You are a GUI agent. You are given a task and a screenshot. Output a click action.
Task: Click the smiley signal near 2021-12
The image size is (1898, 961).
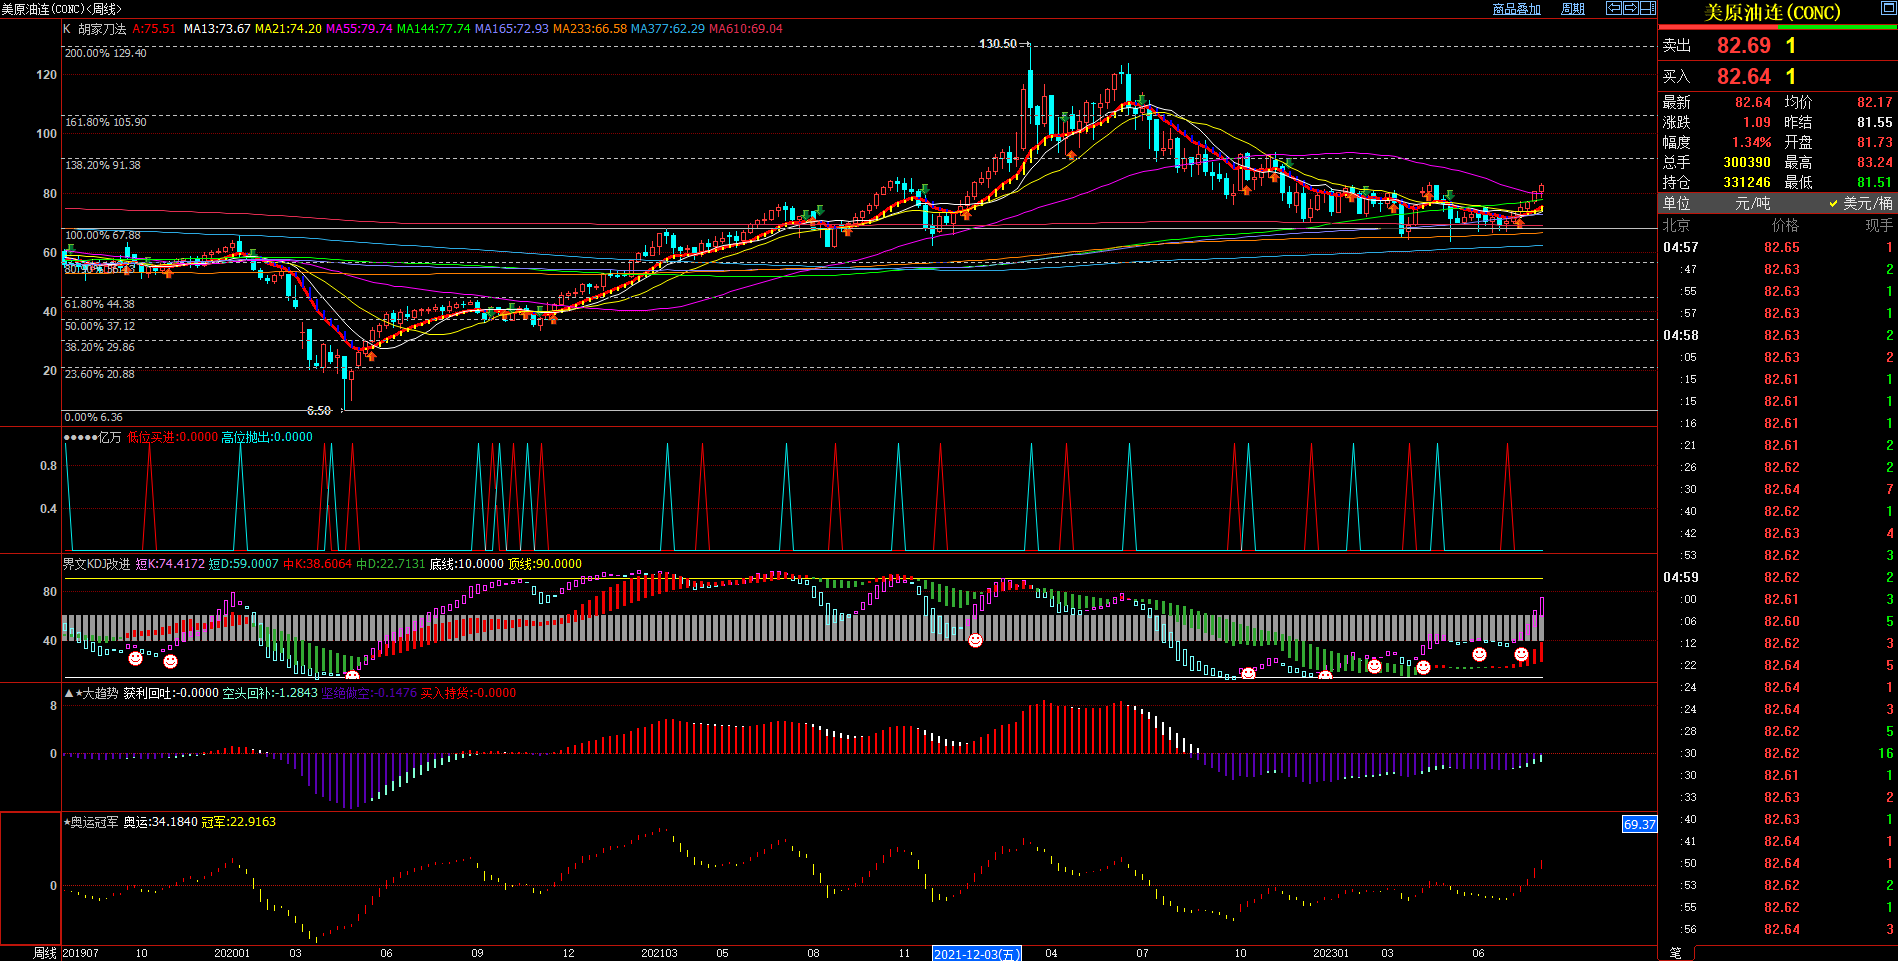coord(975,640)
